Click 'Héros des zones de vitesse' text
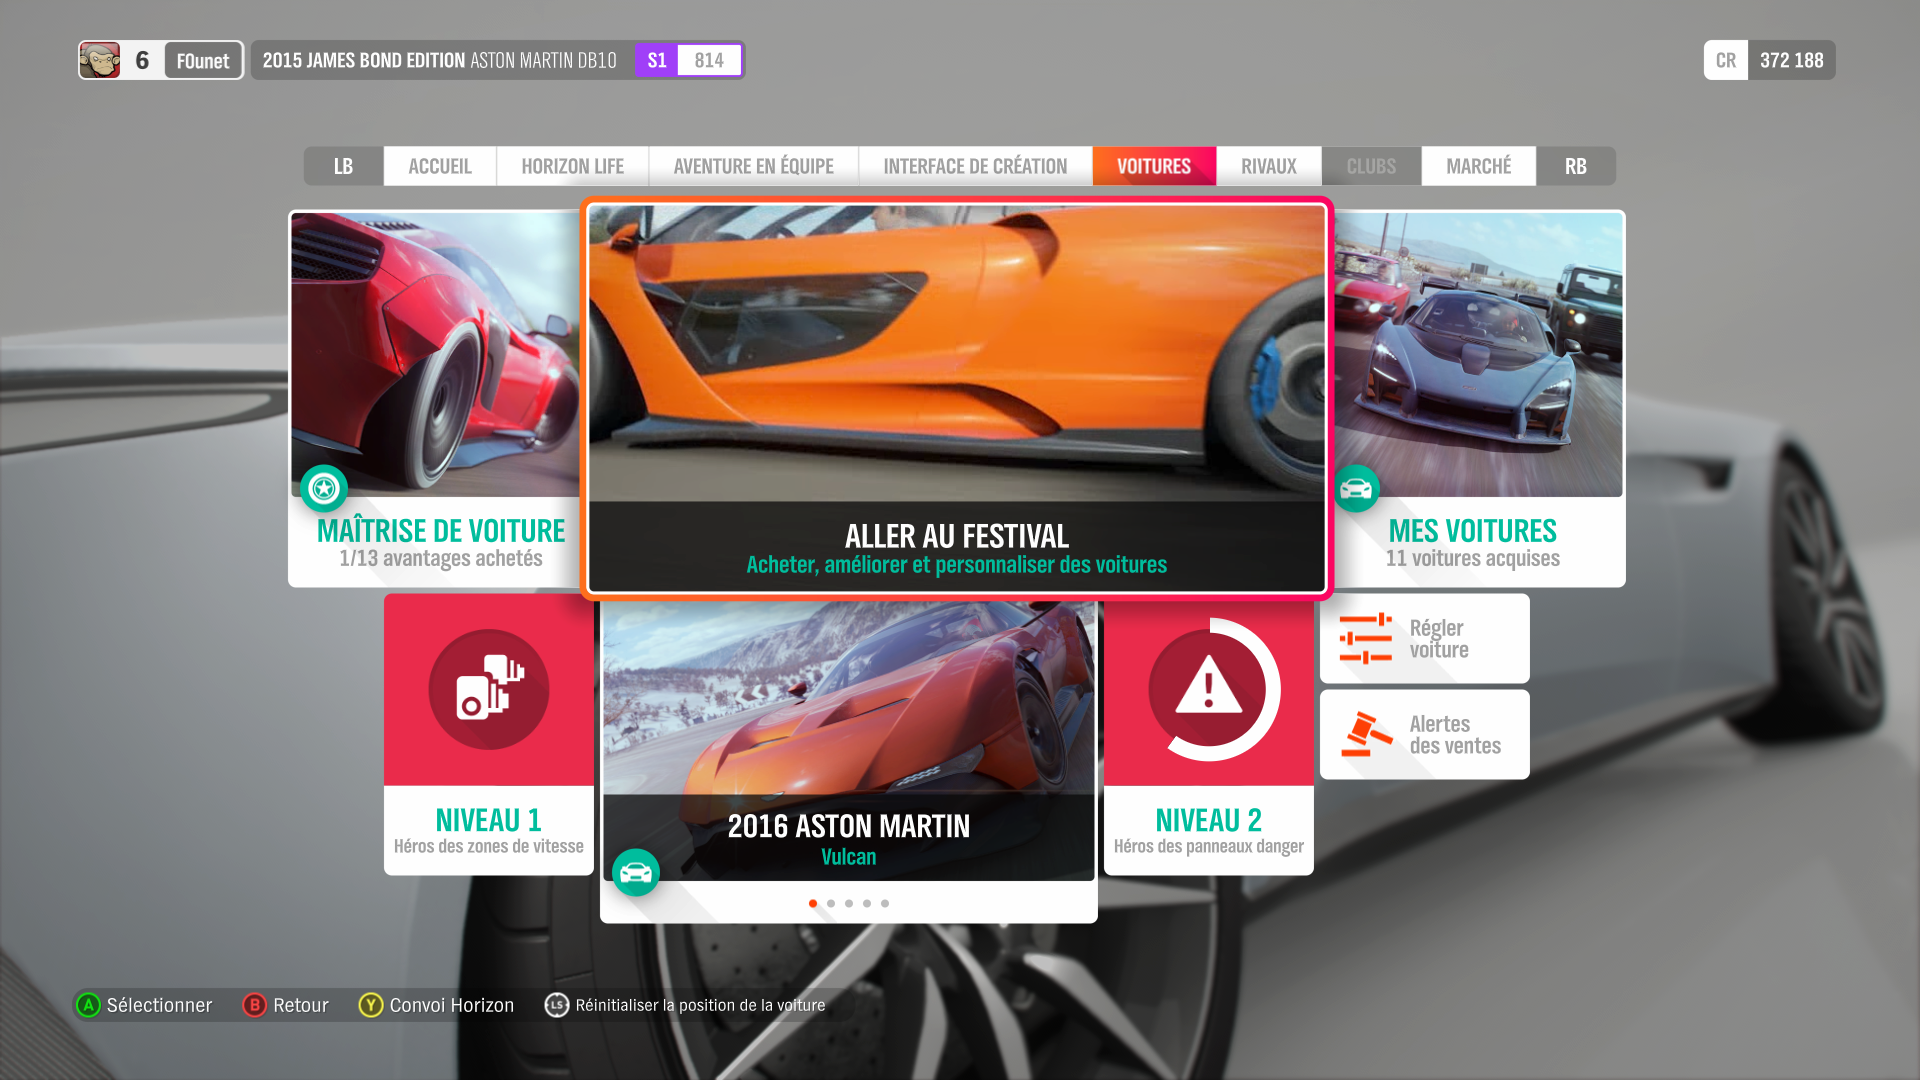The image size is (1920, 1080). 489,846
